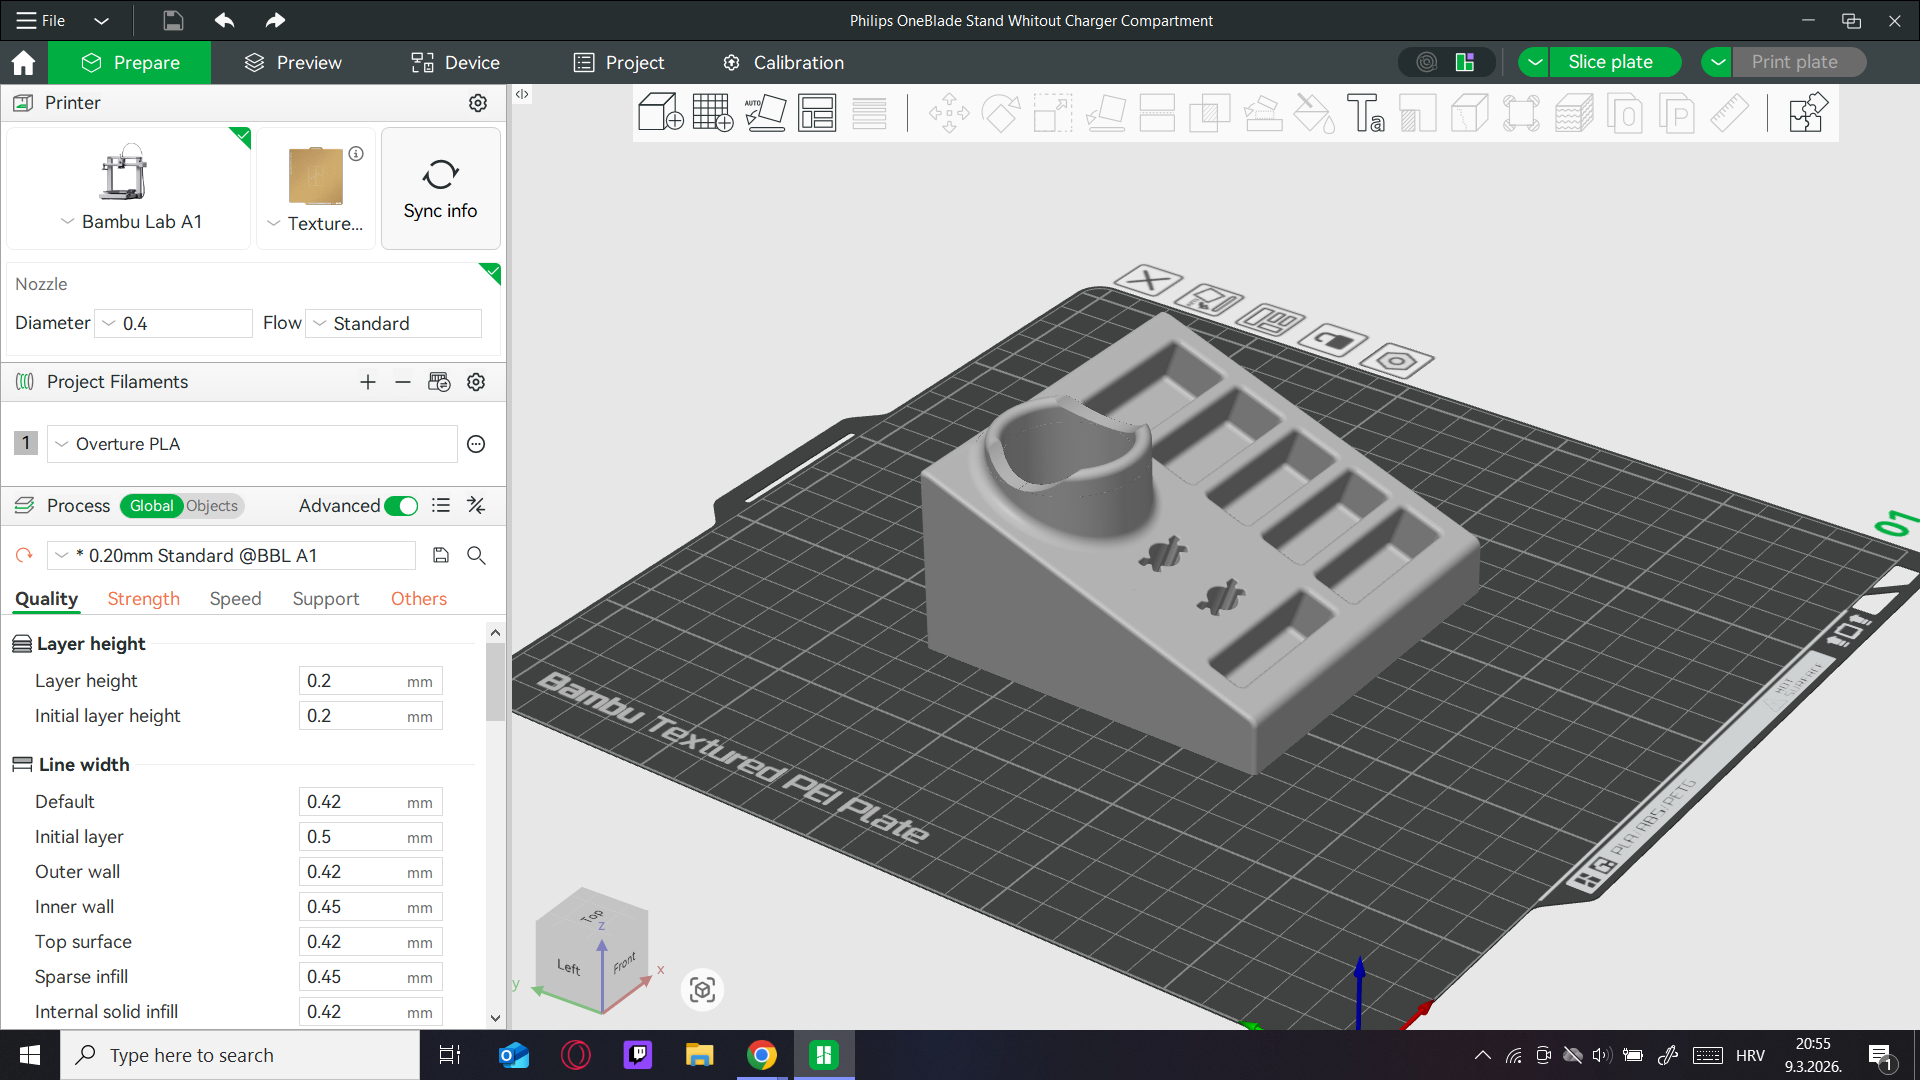Toggle the Advanced settings switch

[x=401, y=506]
